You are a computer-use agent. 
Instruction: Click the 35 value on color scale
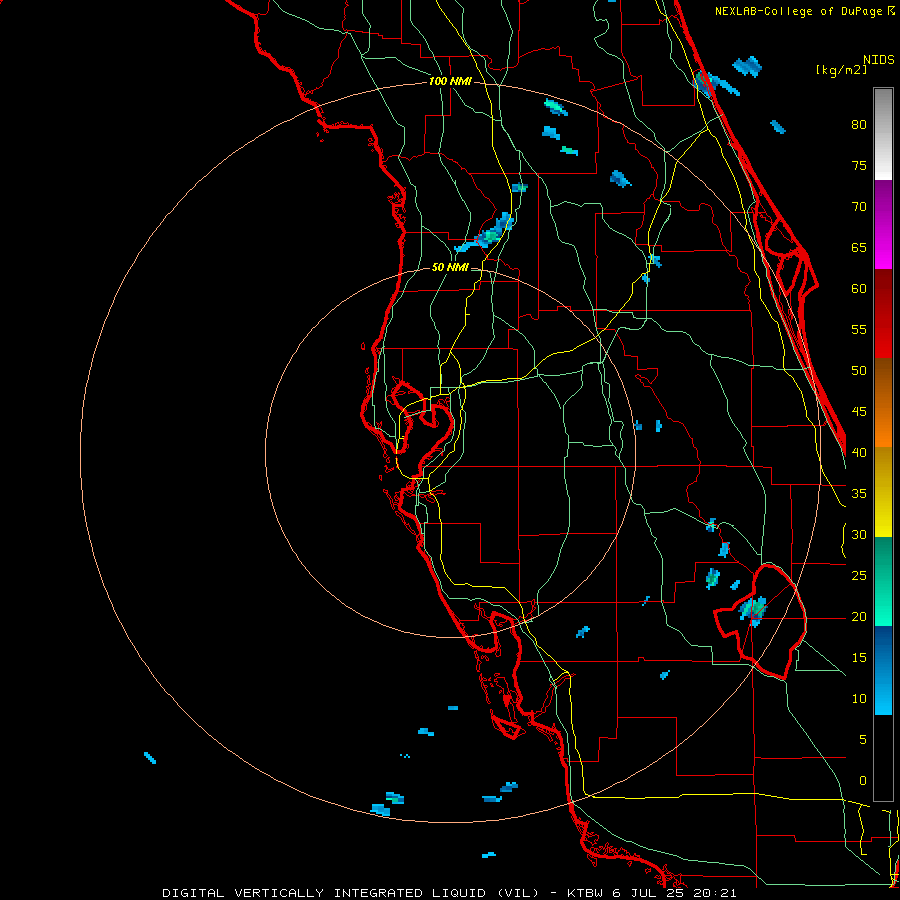(x=859, y=494)
